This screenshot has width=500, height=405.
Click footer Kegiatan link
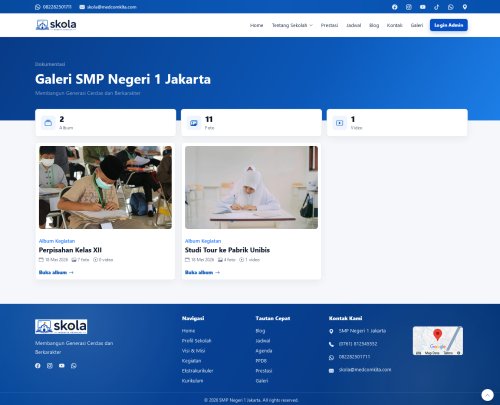click(191, 361)
